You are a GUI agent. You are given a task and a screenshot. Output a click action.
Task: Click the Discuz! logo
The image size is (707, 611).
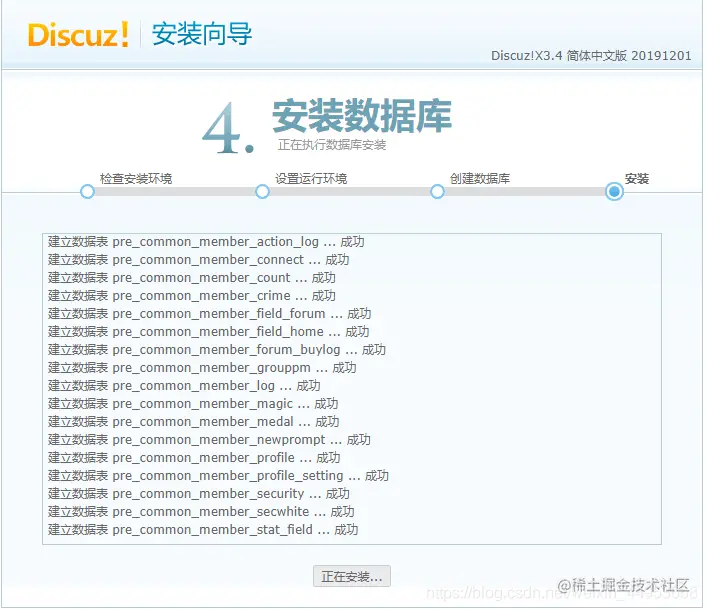click(x=78, y=35)
